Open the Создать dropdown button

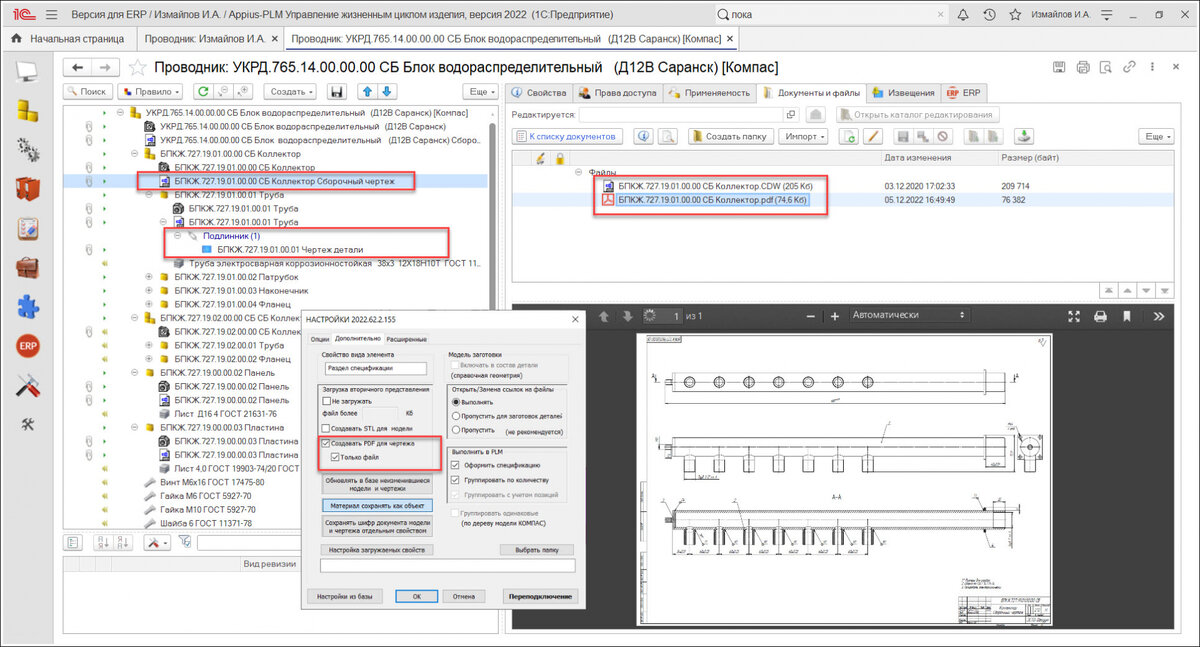point(292,91)
